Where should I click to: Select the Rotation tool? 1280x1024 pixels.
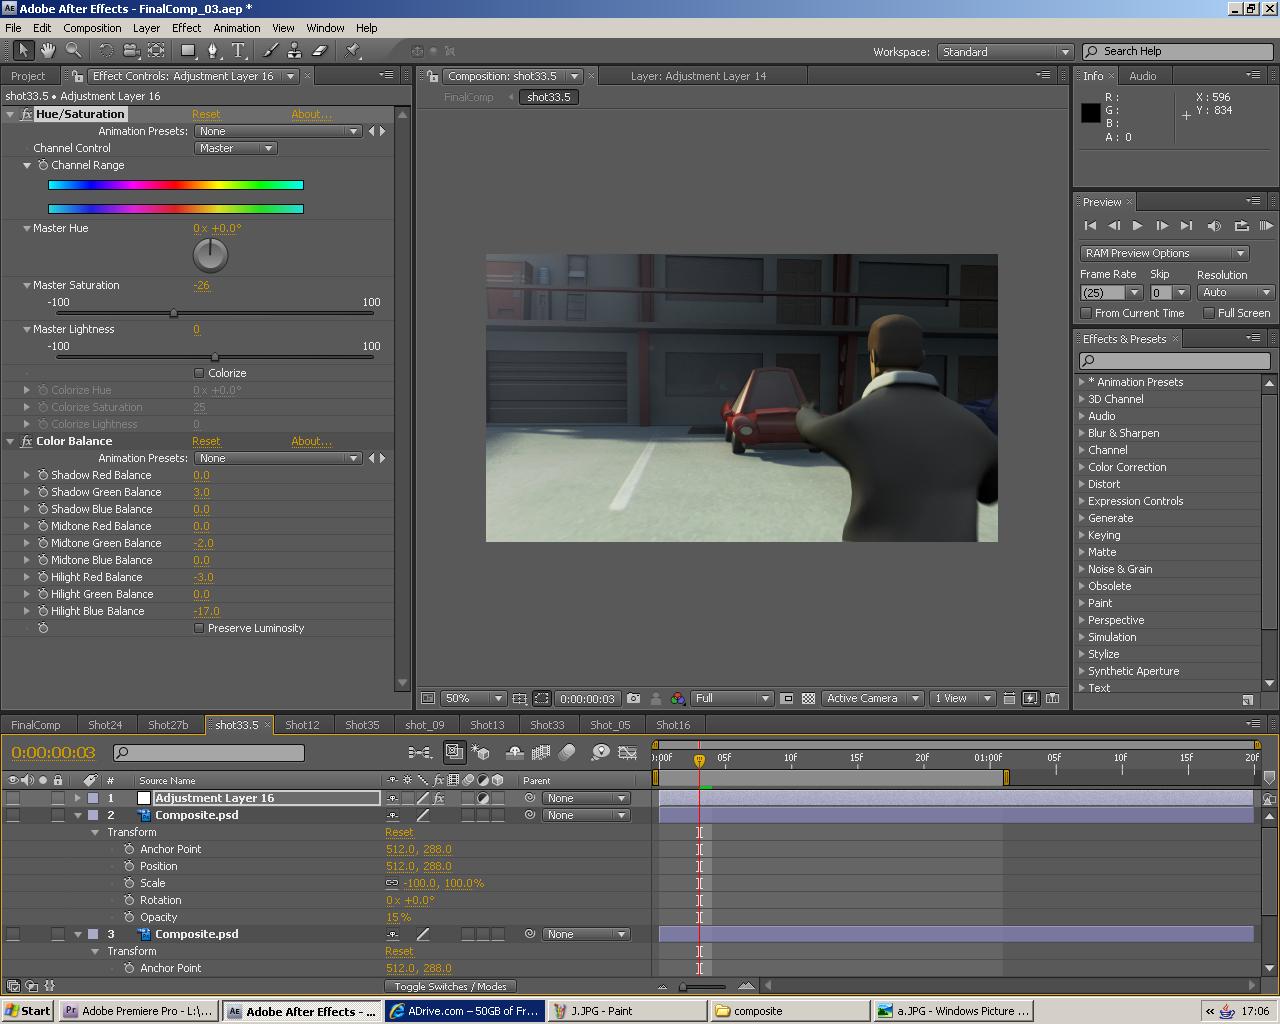106,50
